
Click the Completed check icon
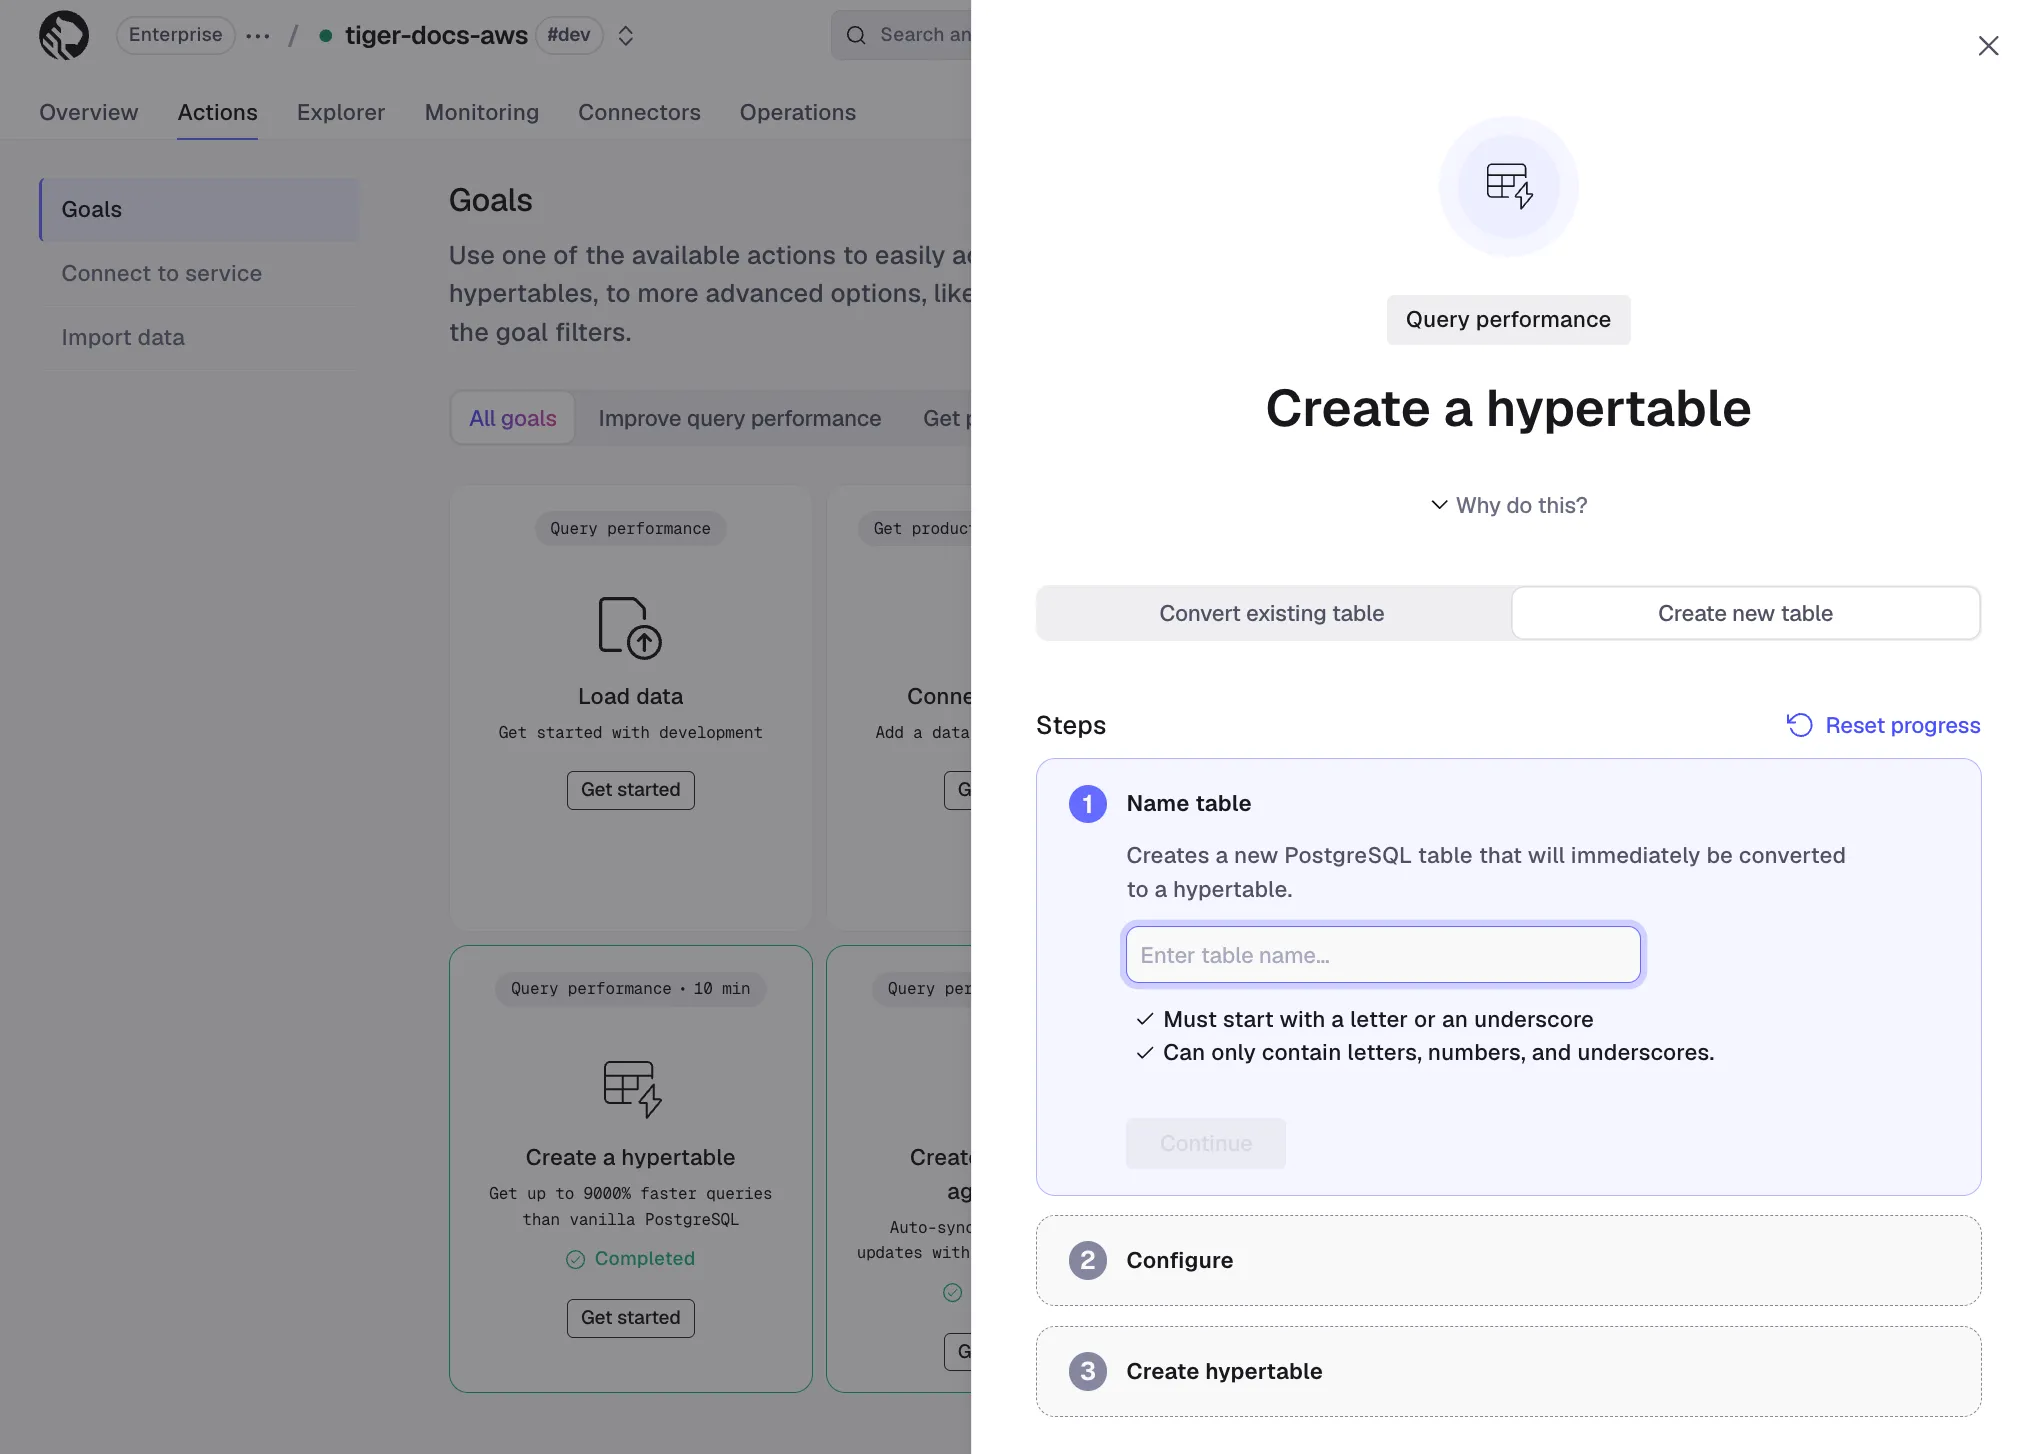575,1259
